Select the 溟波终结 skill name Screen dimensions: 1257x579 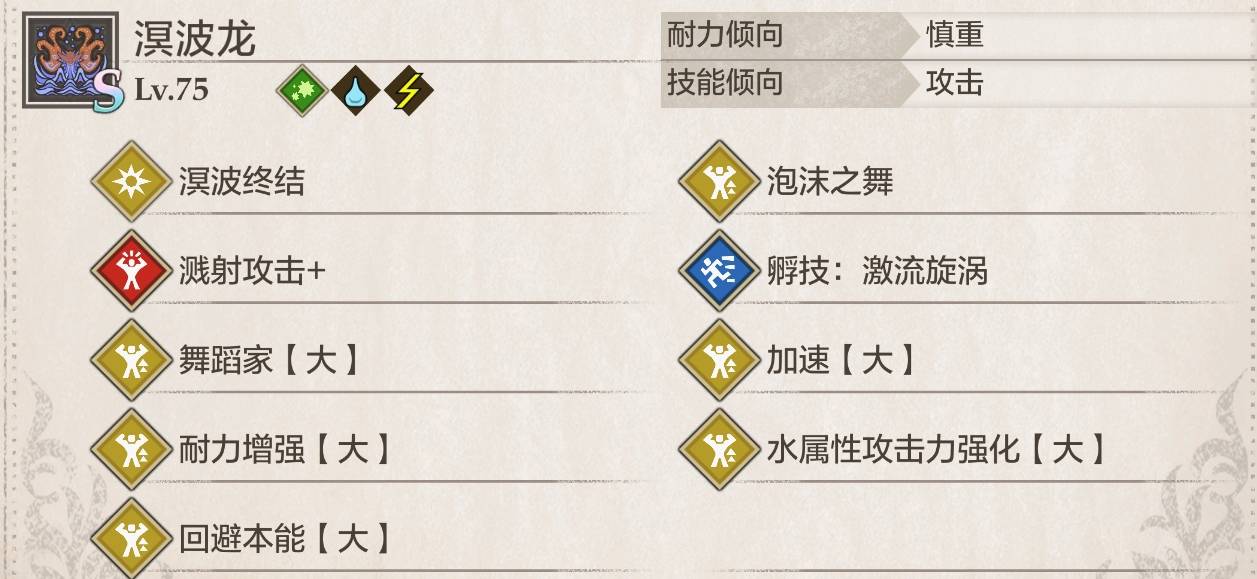241,182
